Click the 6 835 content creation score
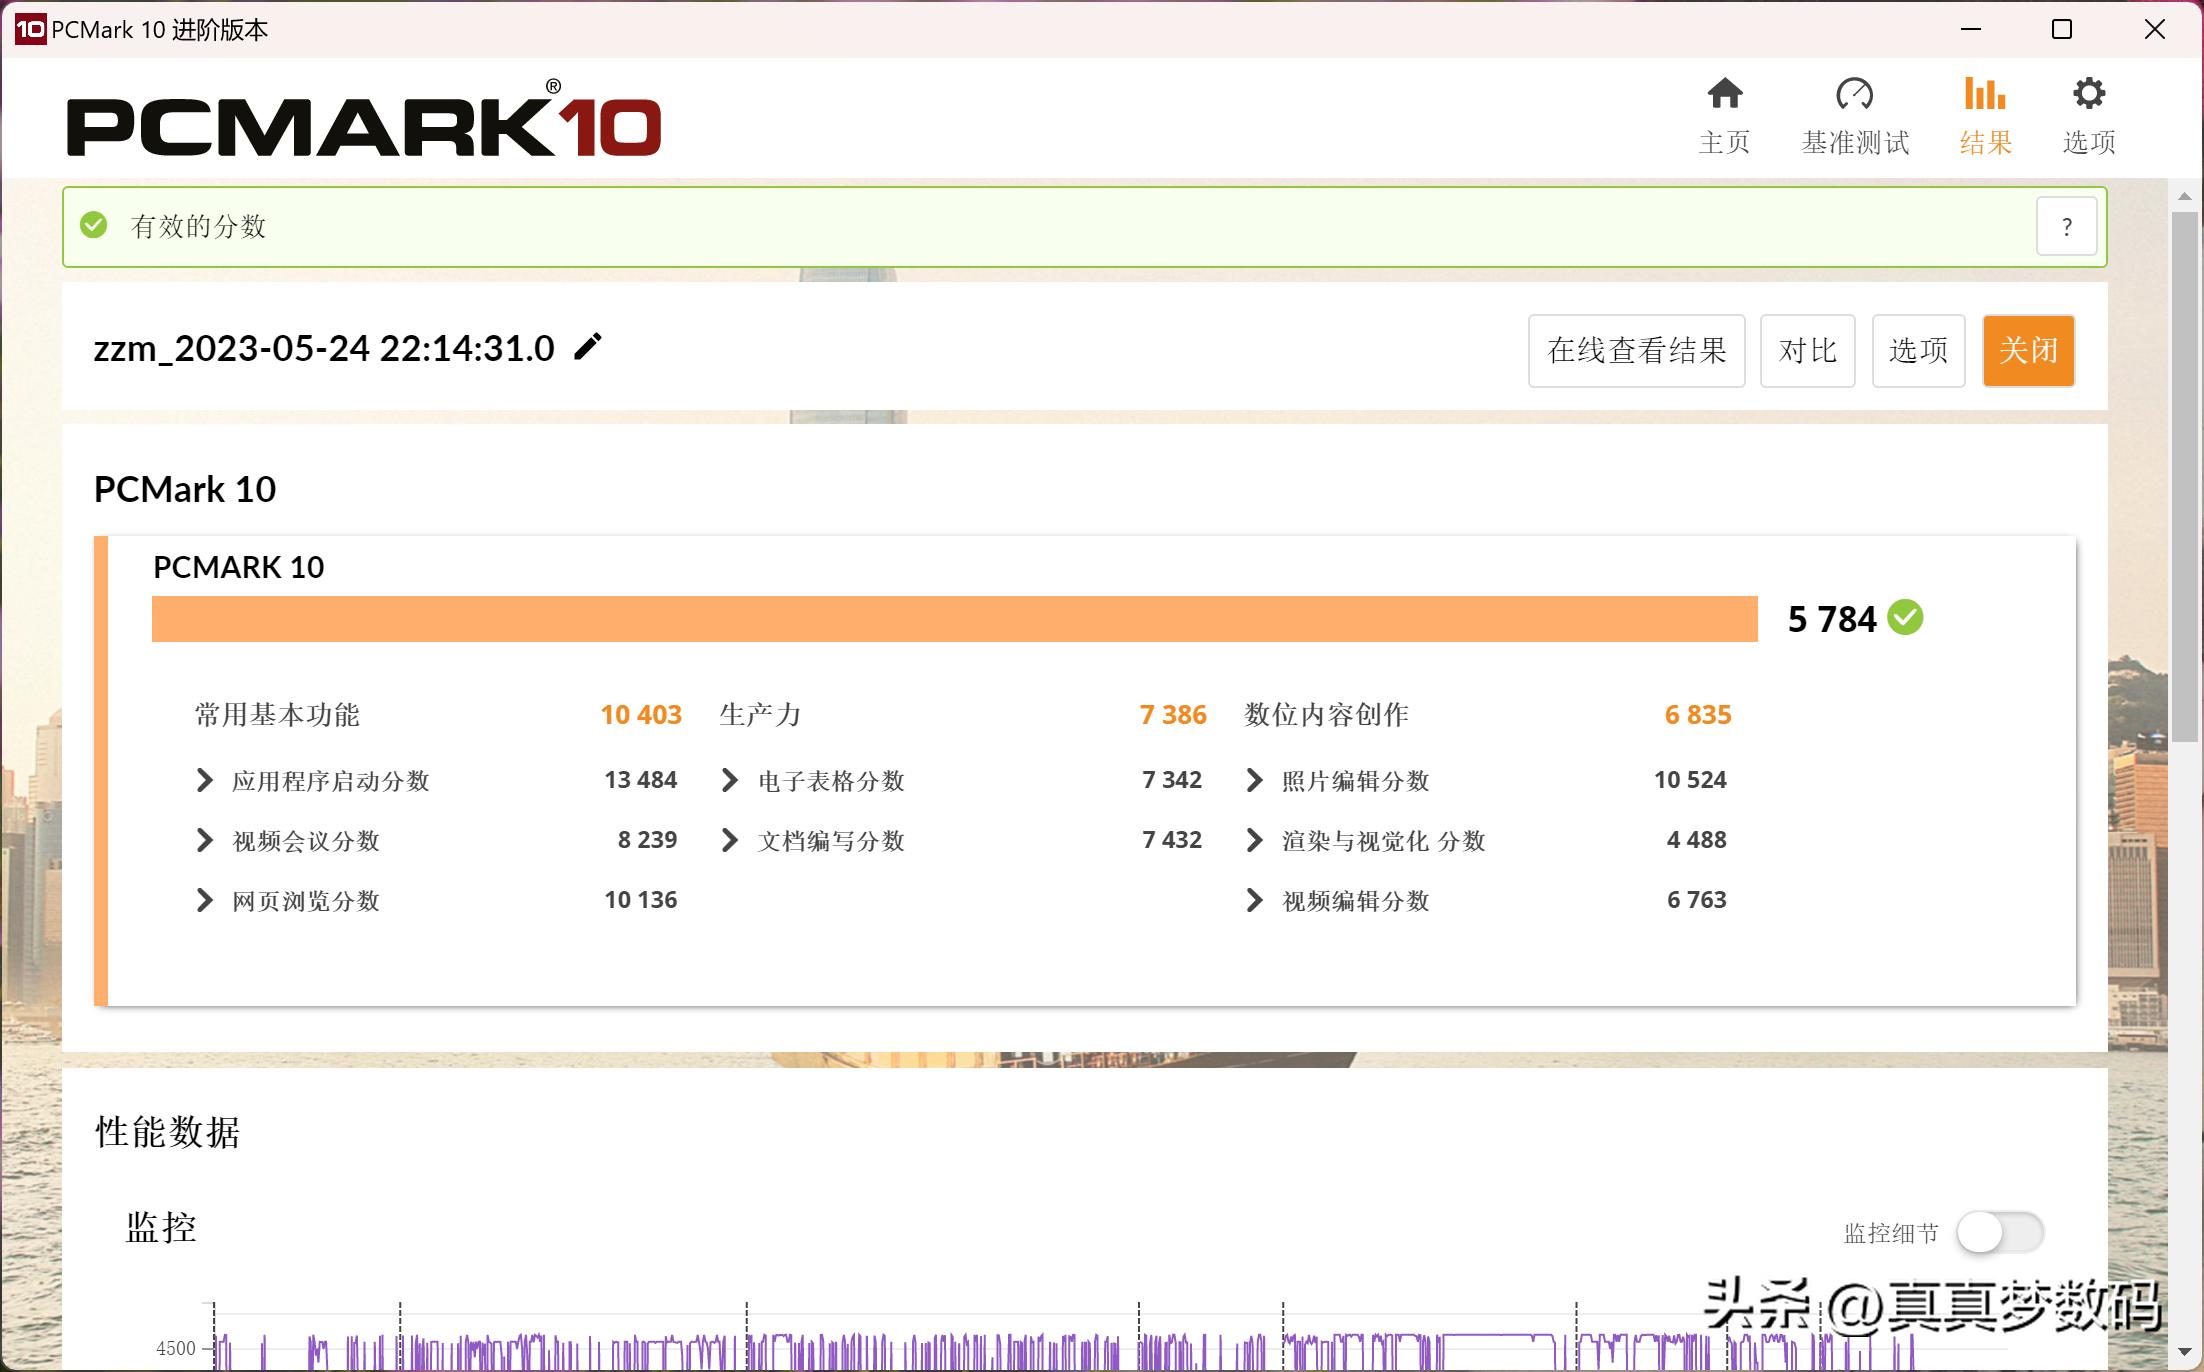The width and height of the screenshot is (2204, 1372). (1698, 715)
